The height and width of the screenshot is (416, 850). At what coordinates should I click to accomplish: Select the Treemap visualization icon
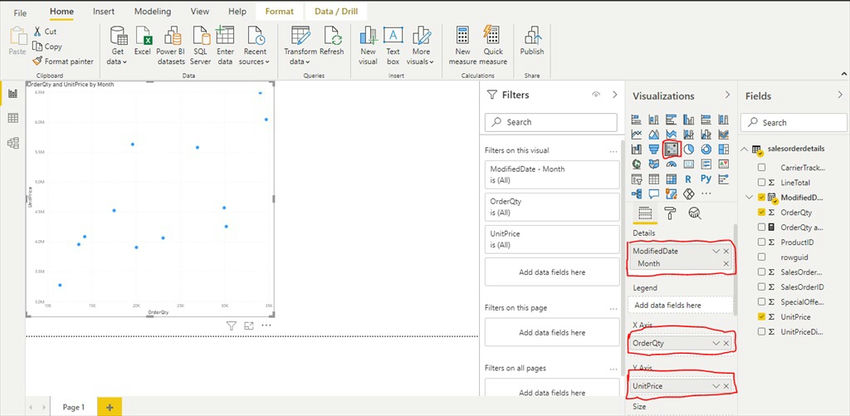tap(723, 149)
